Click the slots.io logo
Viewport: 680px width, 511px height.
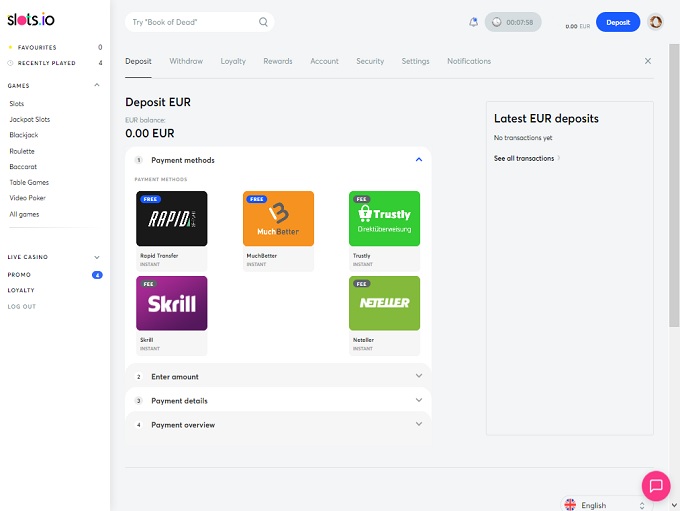[x=29, y=18]
